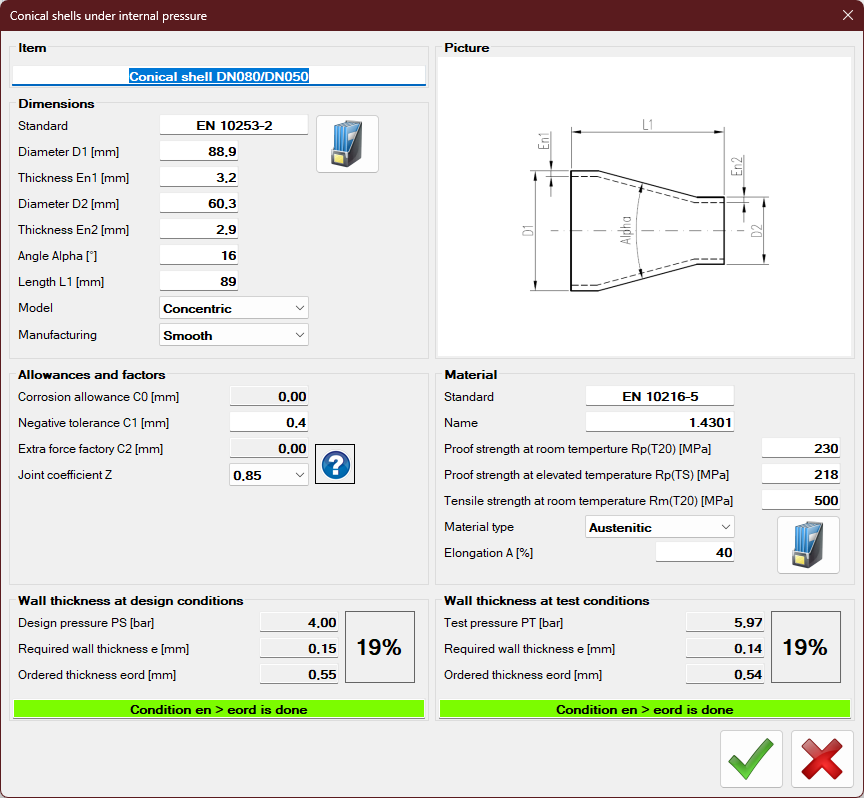This screenshot has width=864, height=798.
Task: Click the Negative tolerance C1 field
Action: coord(269,423)
